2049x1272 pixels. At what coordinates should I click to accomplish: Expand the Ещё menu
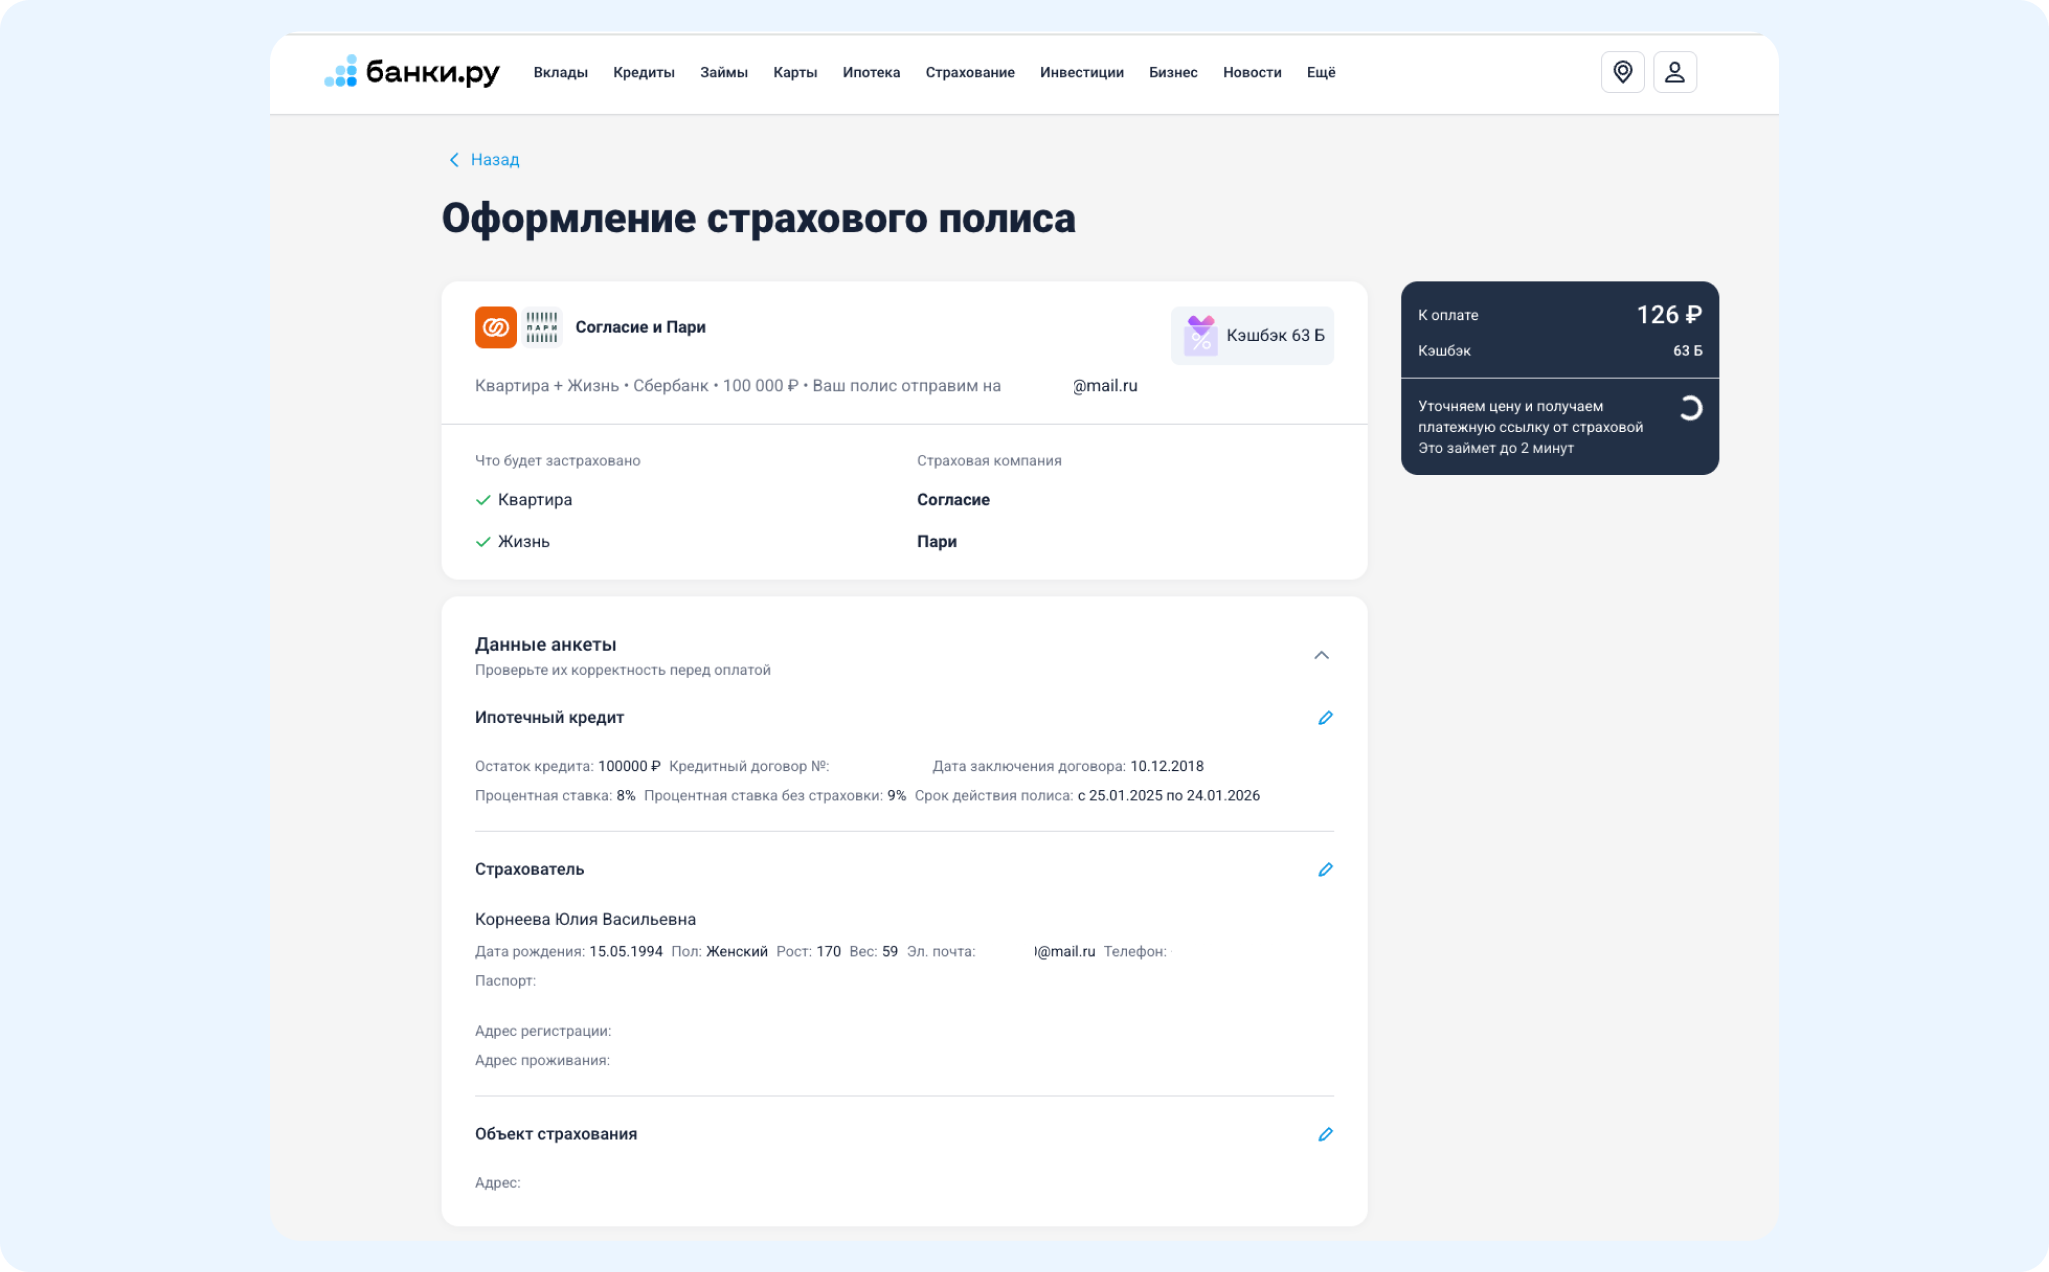tap(1321, 72)
